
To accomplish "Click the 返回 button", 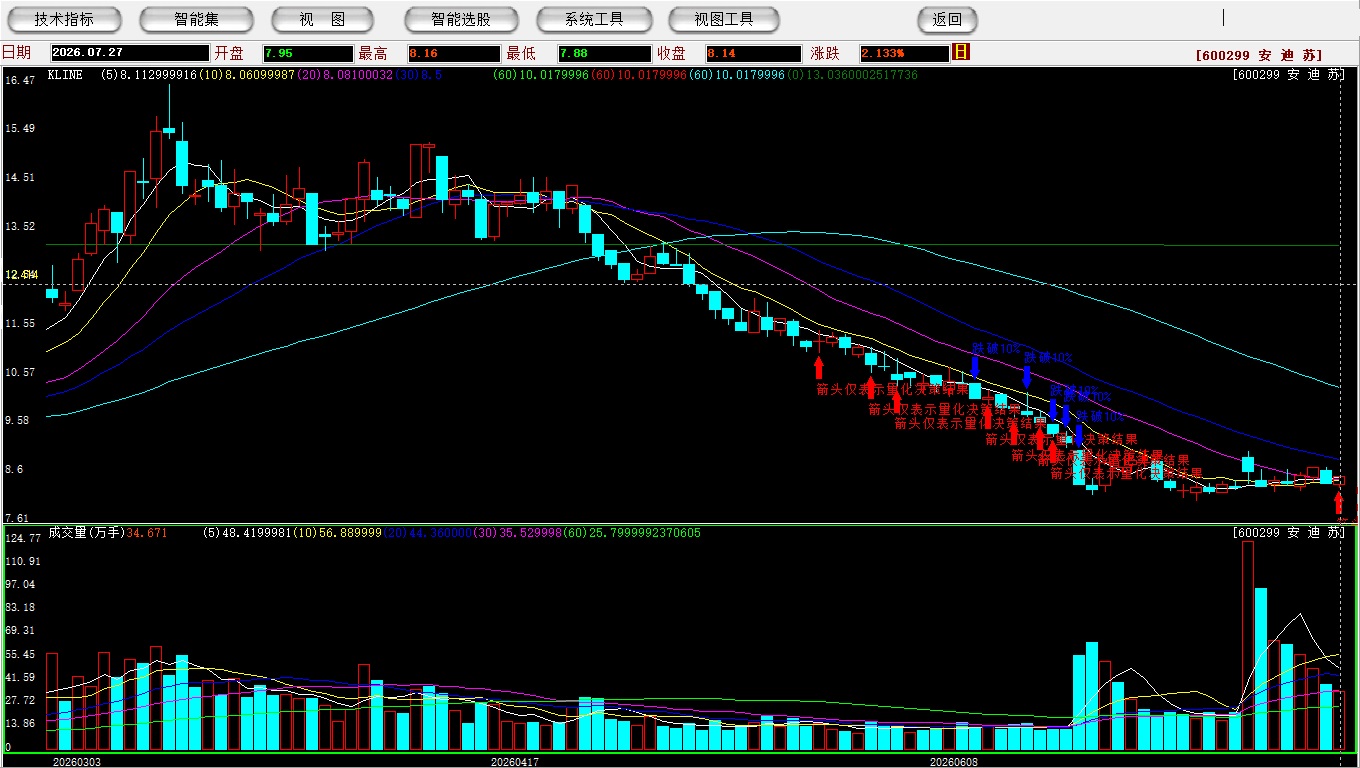I will 947,19.
